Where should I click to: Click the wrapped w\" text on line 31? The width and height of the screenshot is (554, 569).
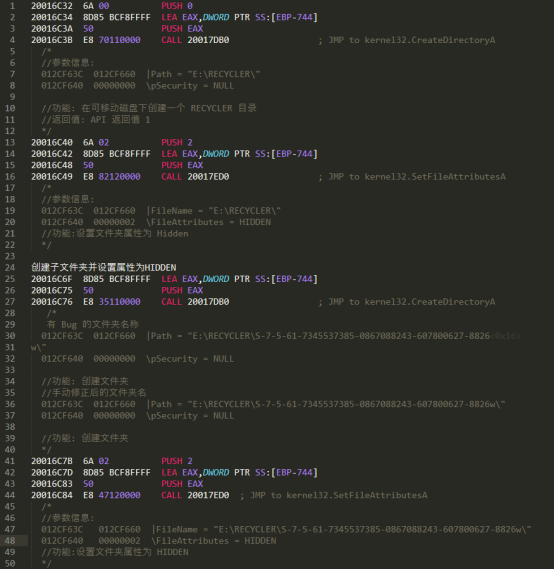tap(38, 347)
